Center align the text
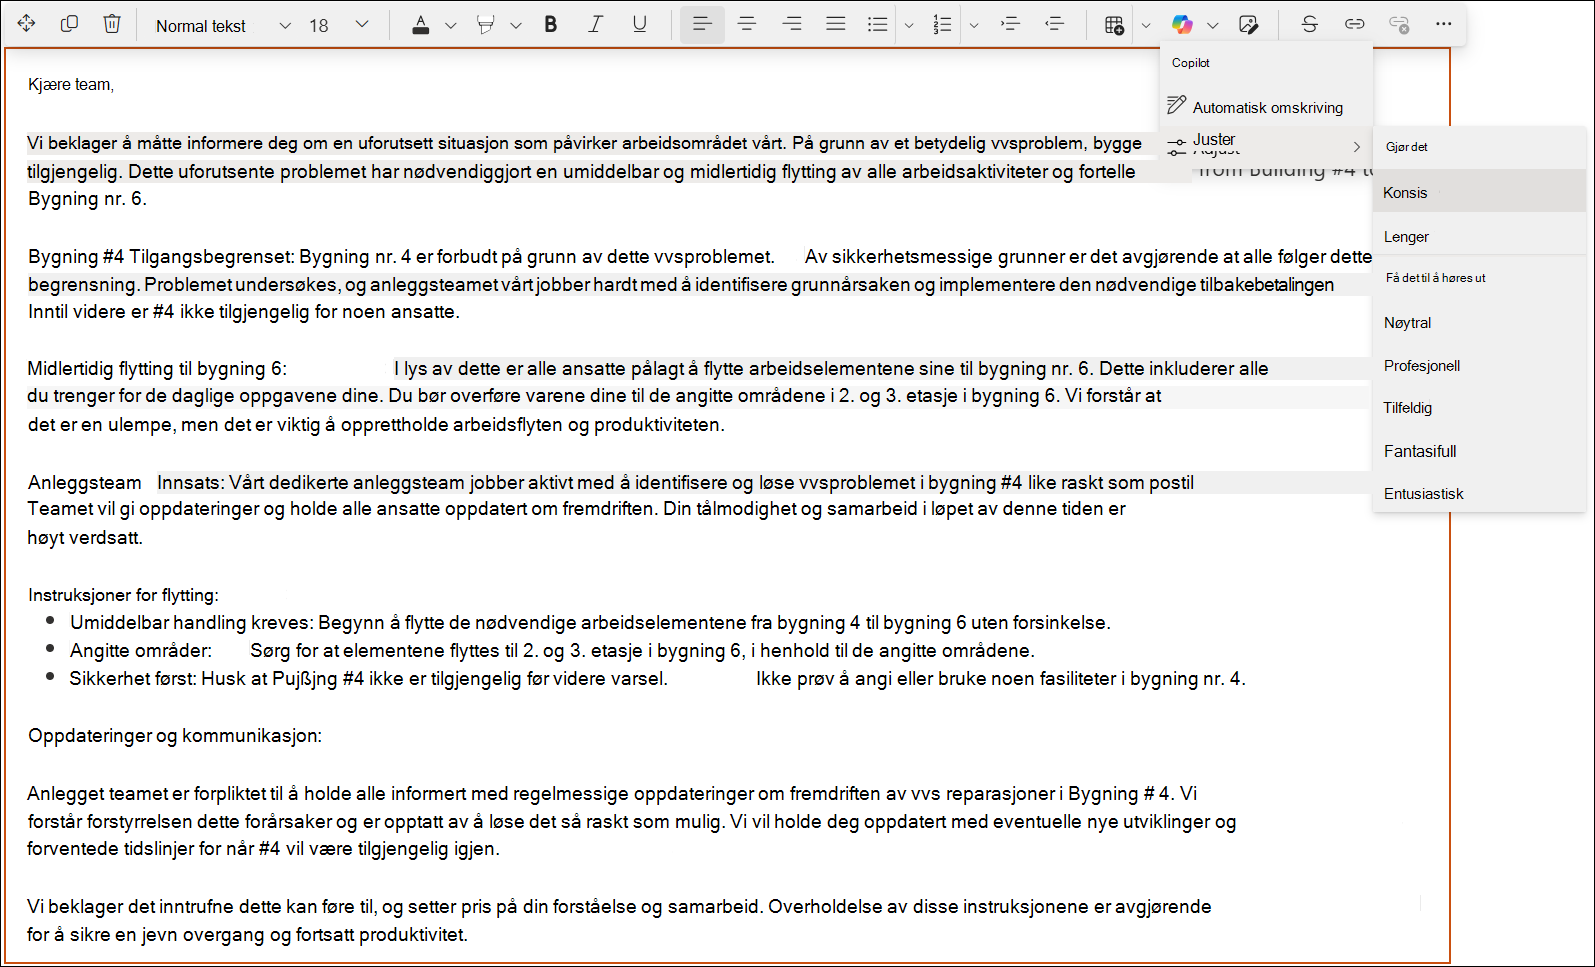1595x967 pixels. [747, 24]
